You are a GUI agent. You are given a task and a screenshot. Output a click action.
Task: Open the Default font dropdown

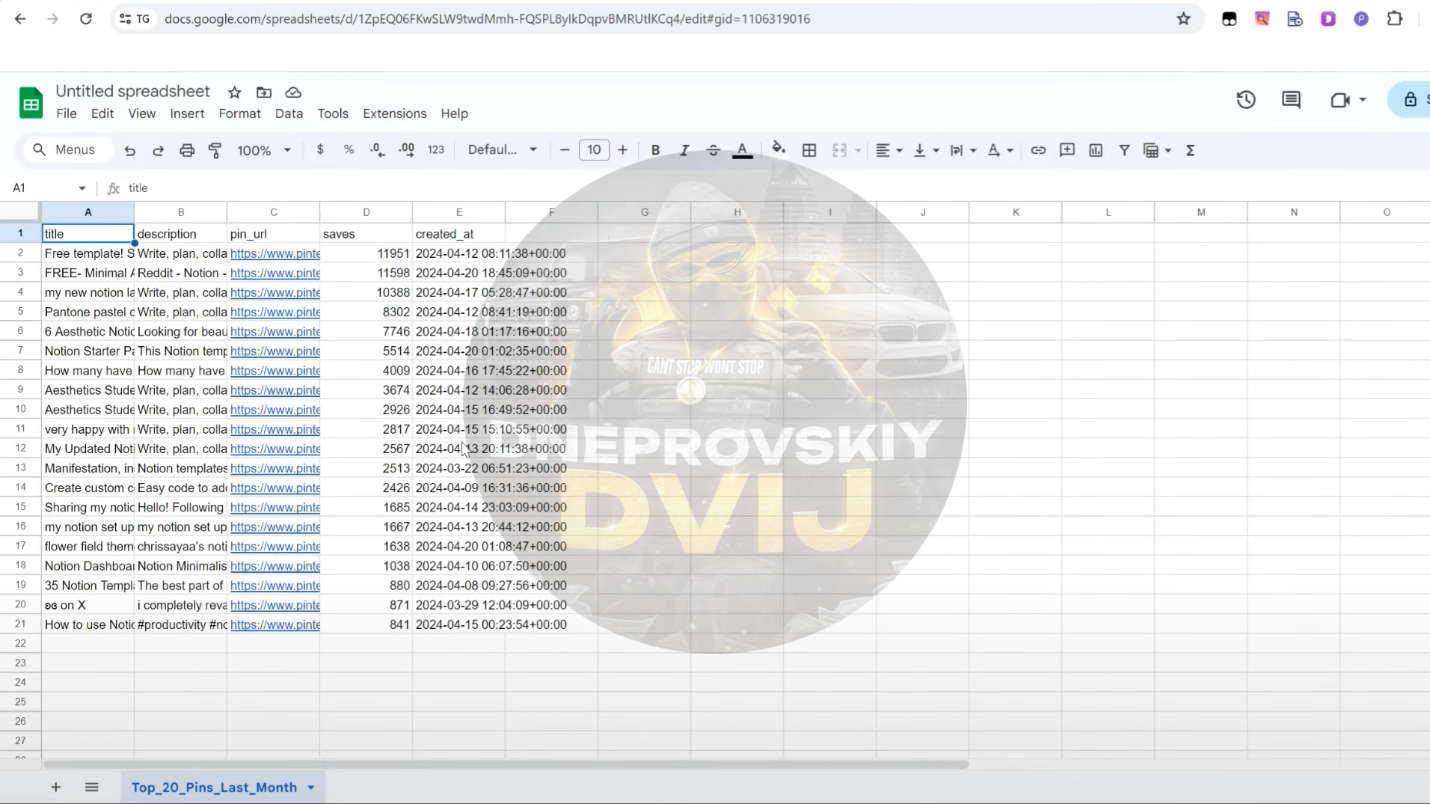(503, 150)
